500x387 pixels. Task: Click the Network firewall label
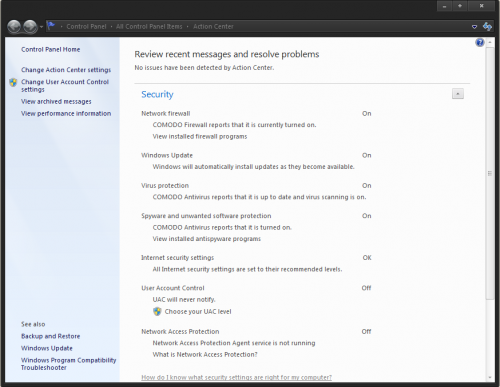(166, 113)
